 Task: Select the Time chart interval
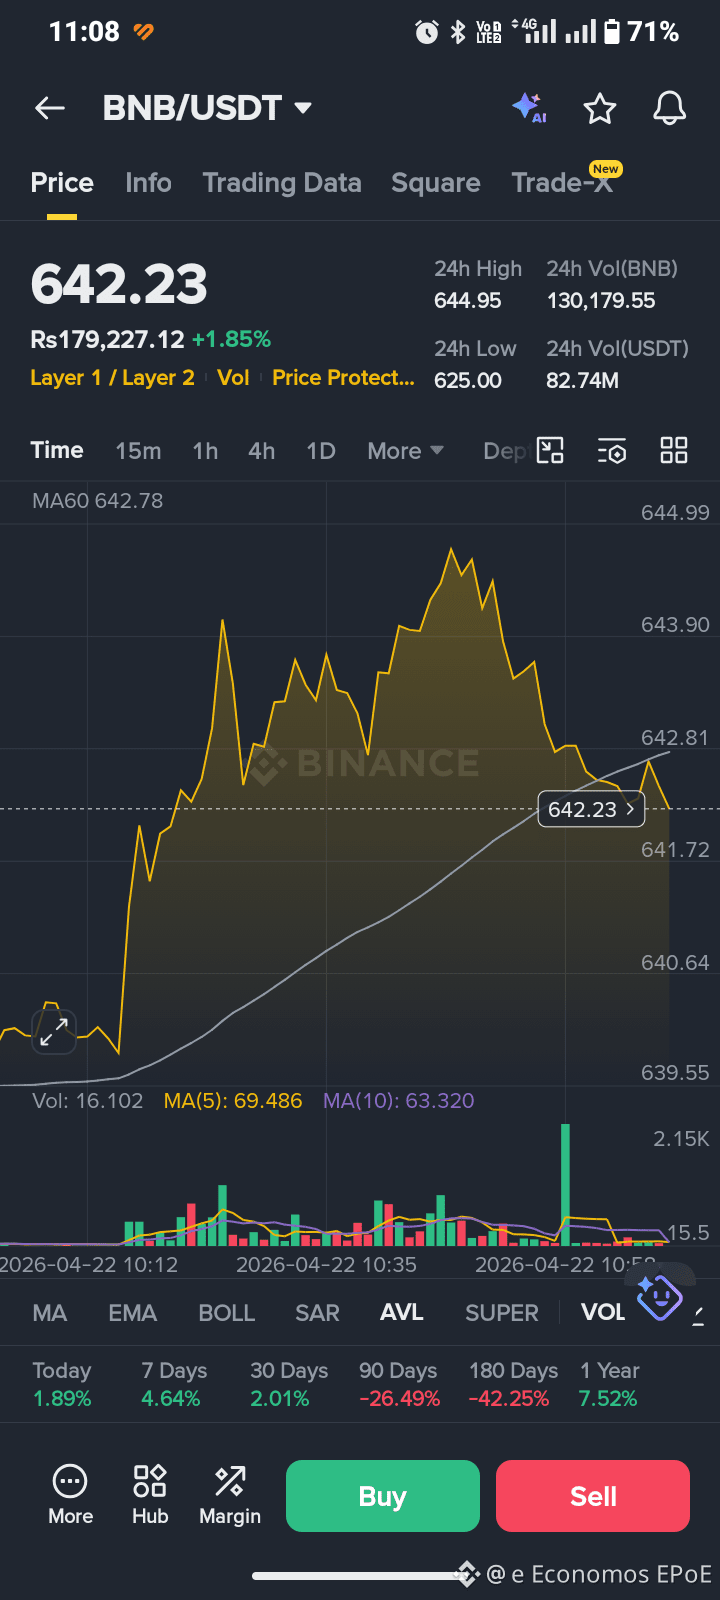pos(57,450)
